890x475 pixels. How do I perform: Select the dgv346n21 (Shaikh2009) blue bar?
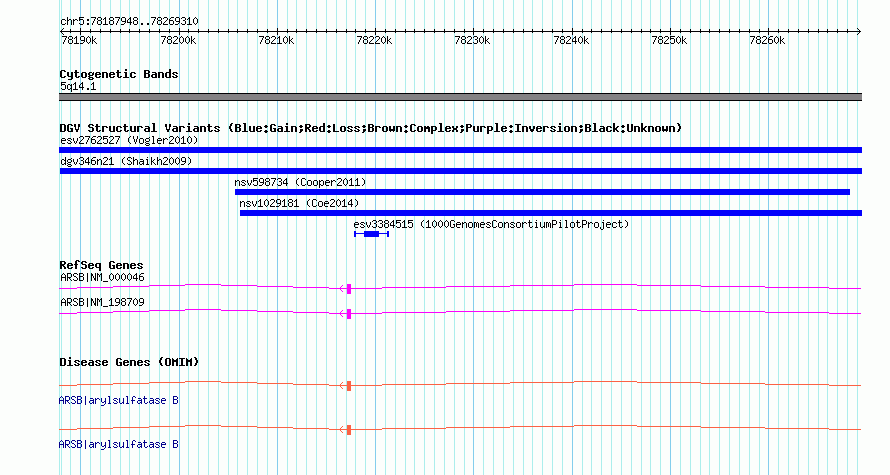point(460,171)
